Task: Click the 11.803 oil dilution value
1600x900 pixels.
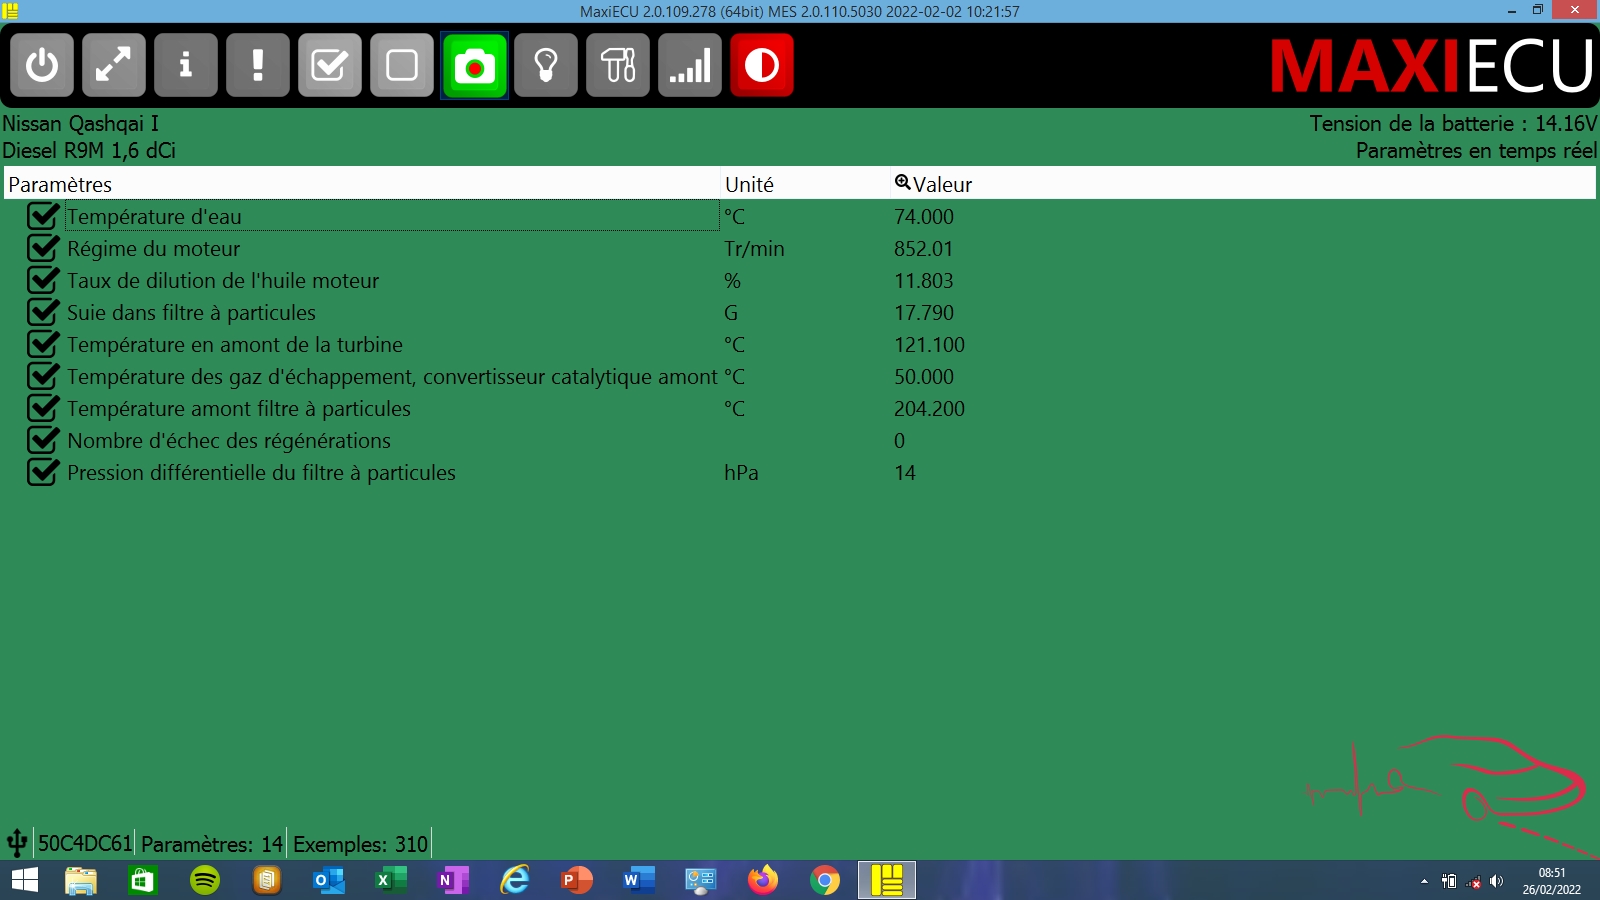Action: (923, 281)
